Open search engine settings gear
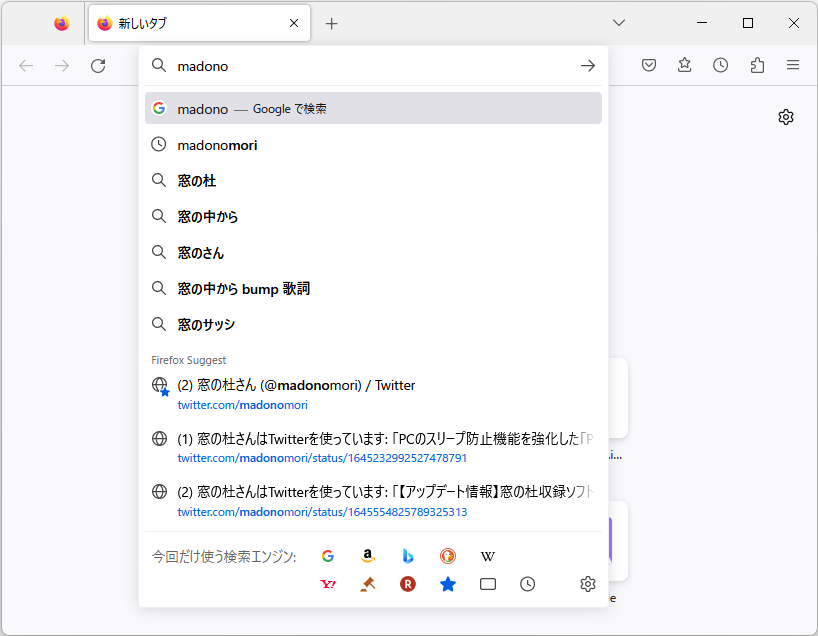Viewport: 818px width, 636px height. 587,584
